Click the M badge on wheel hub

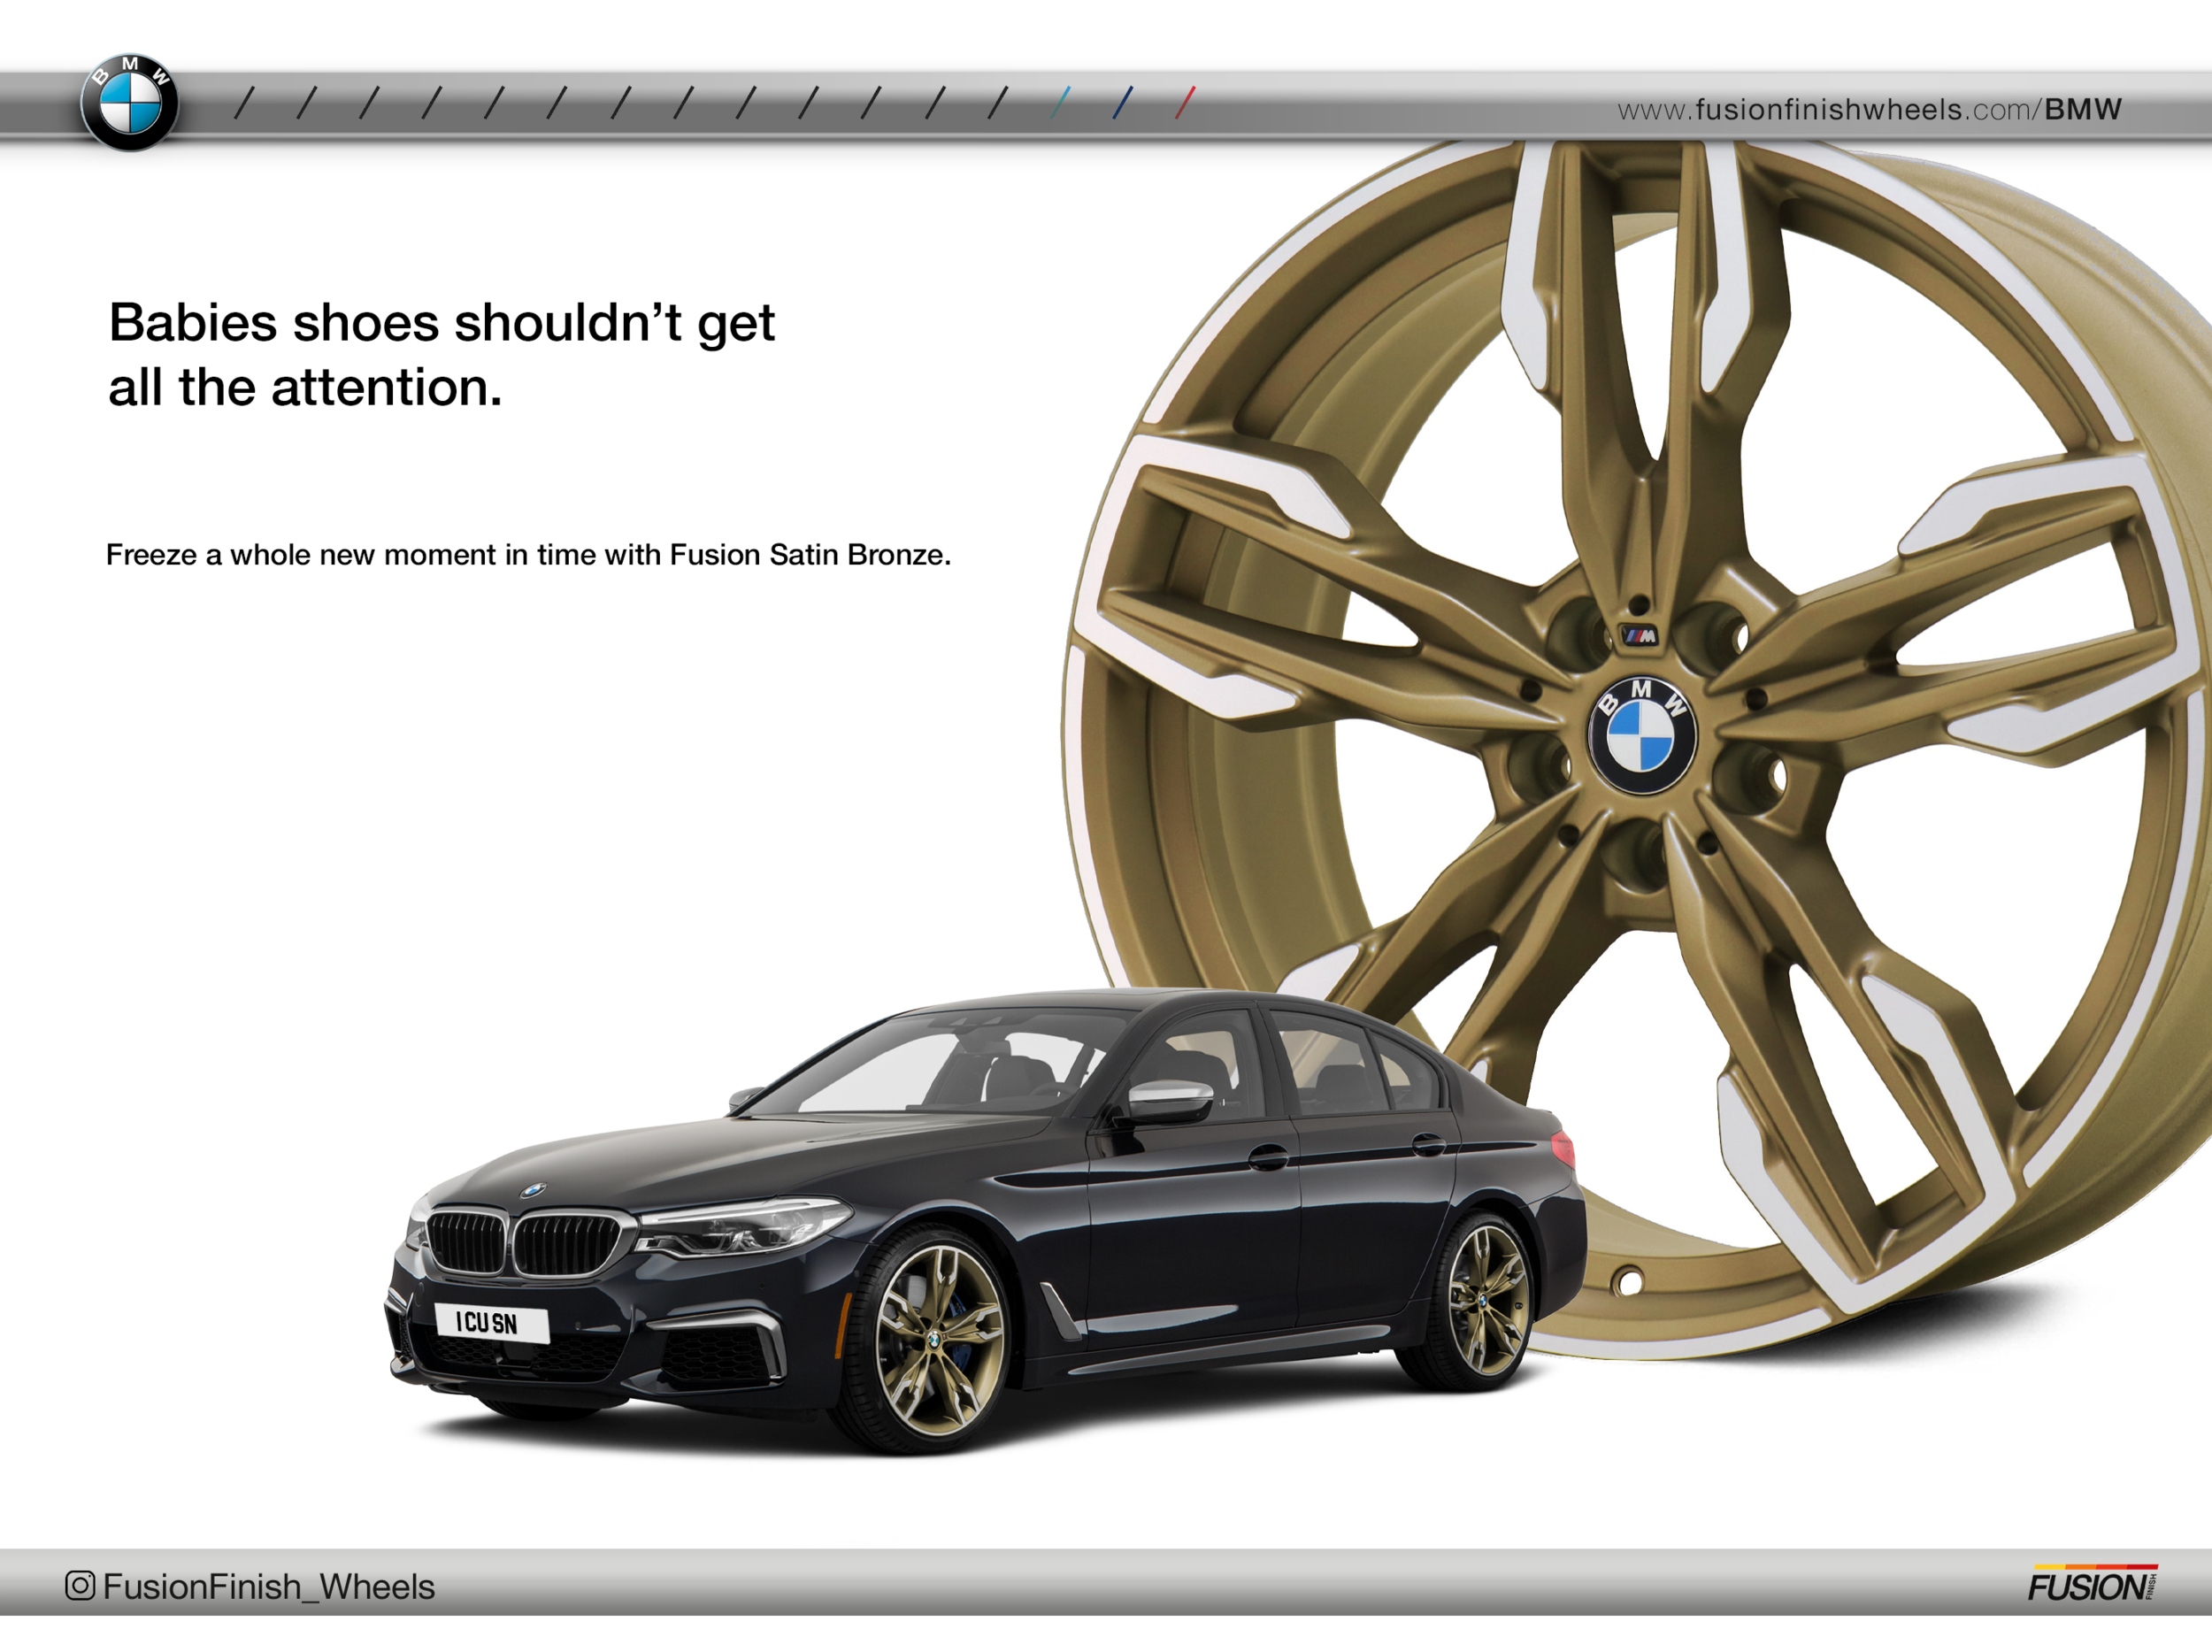(x=1639, y=636)
